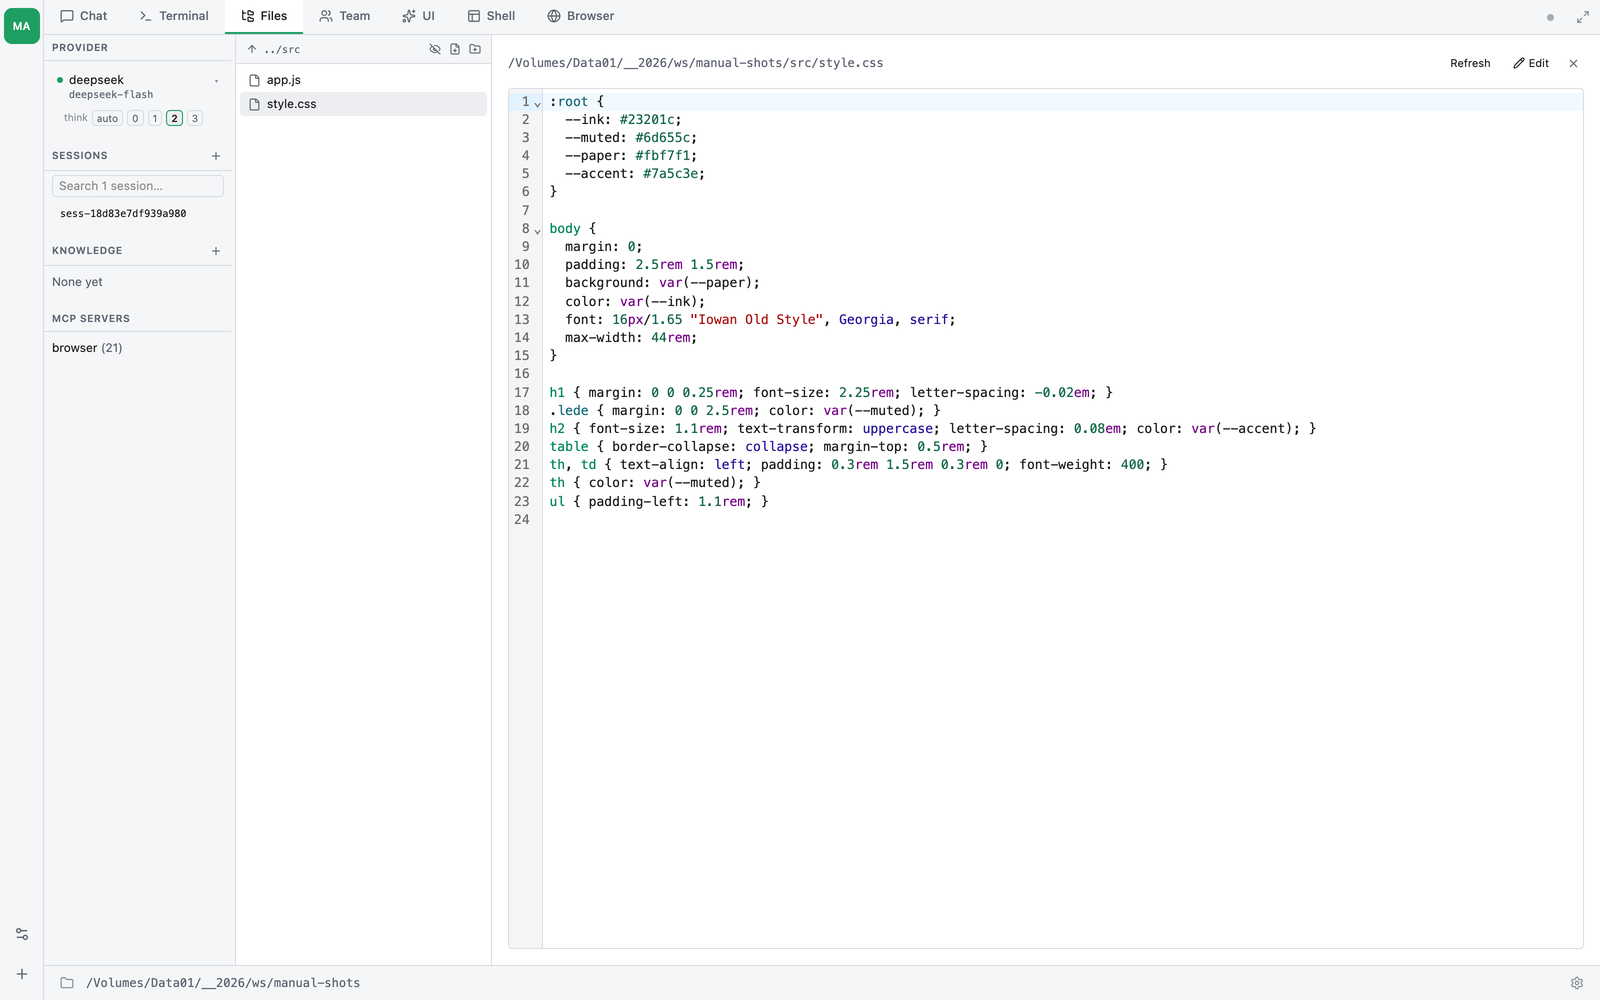
Task: Click "Iowan Old Style" font string
Action: 757,320
